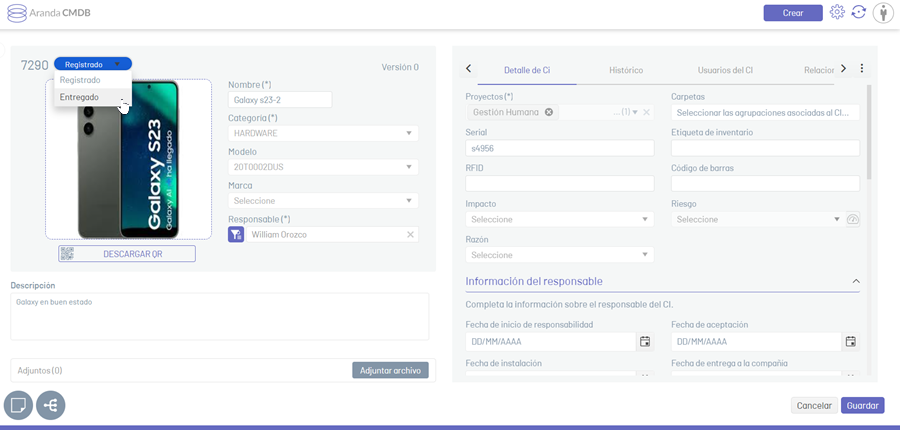
Task: Click the Código de barras field
Action: pos(765,184)
